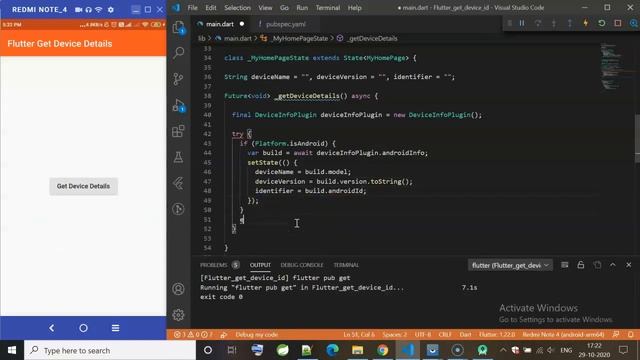The image size is (640, 360).
Task: Open File Explorer from the taskbar
Action: point(358,350)
